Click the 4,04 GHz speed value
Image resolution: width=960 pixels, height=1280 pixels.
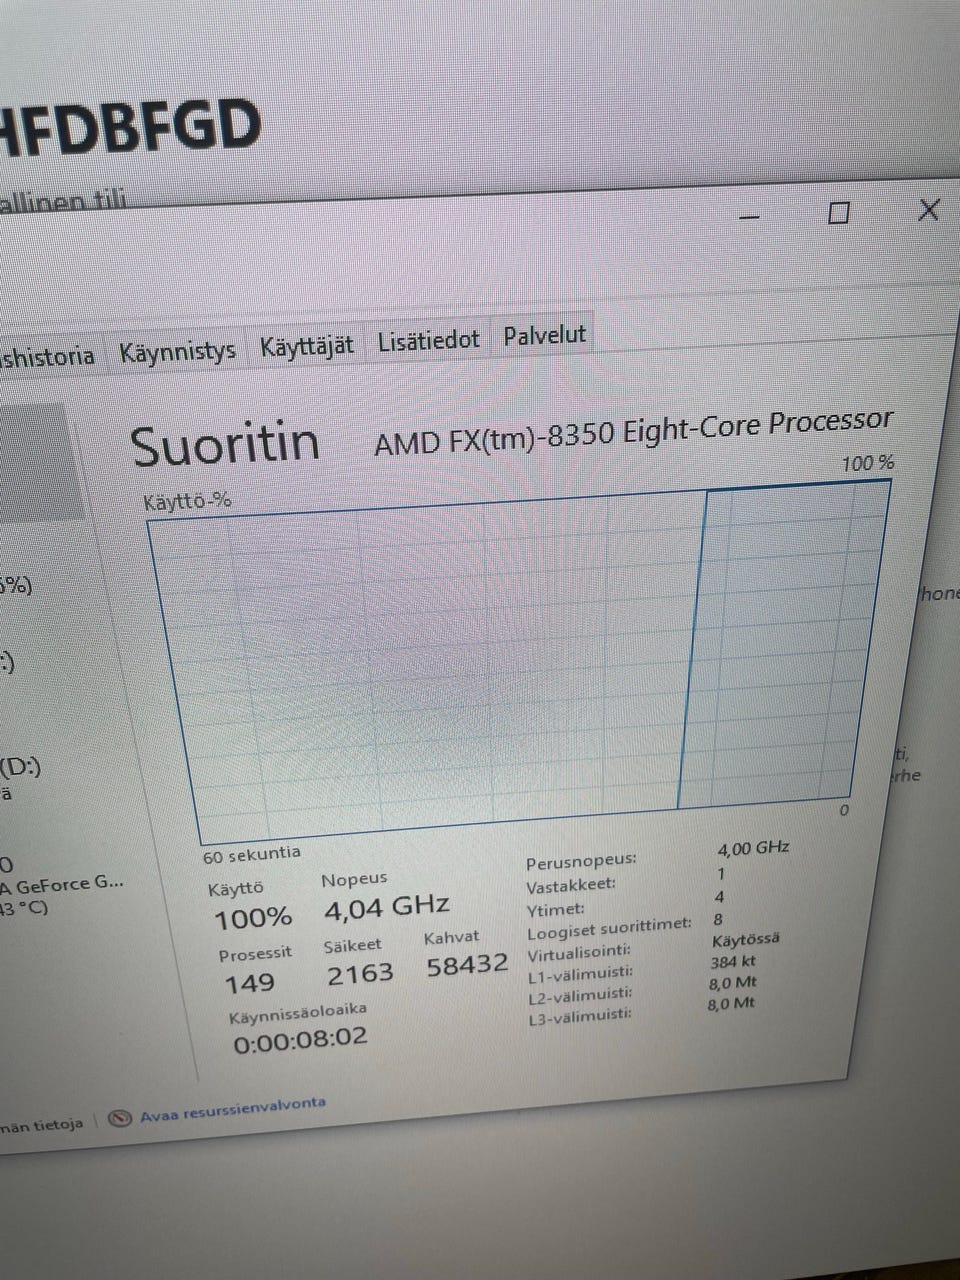(x=386, y=908)
